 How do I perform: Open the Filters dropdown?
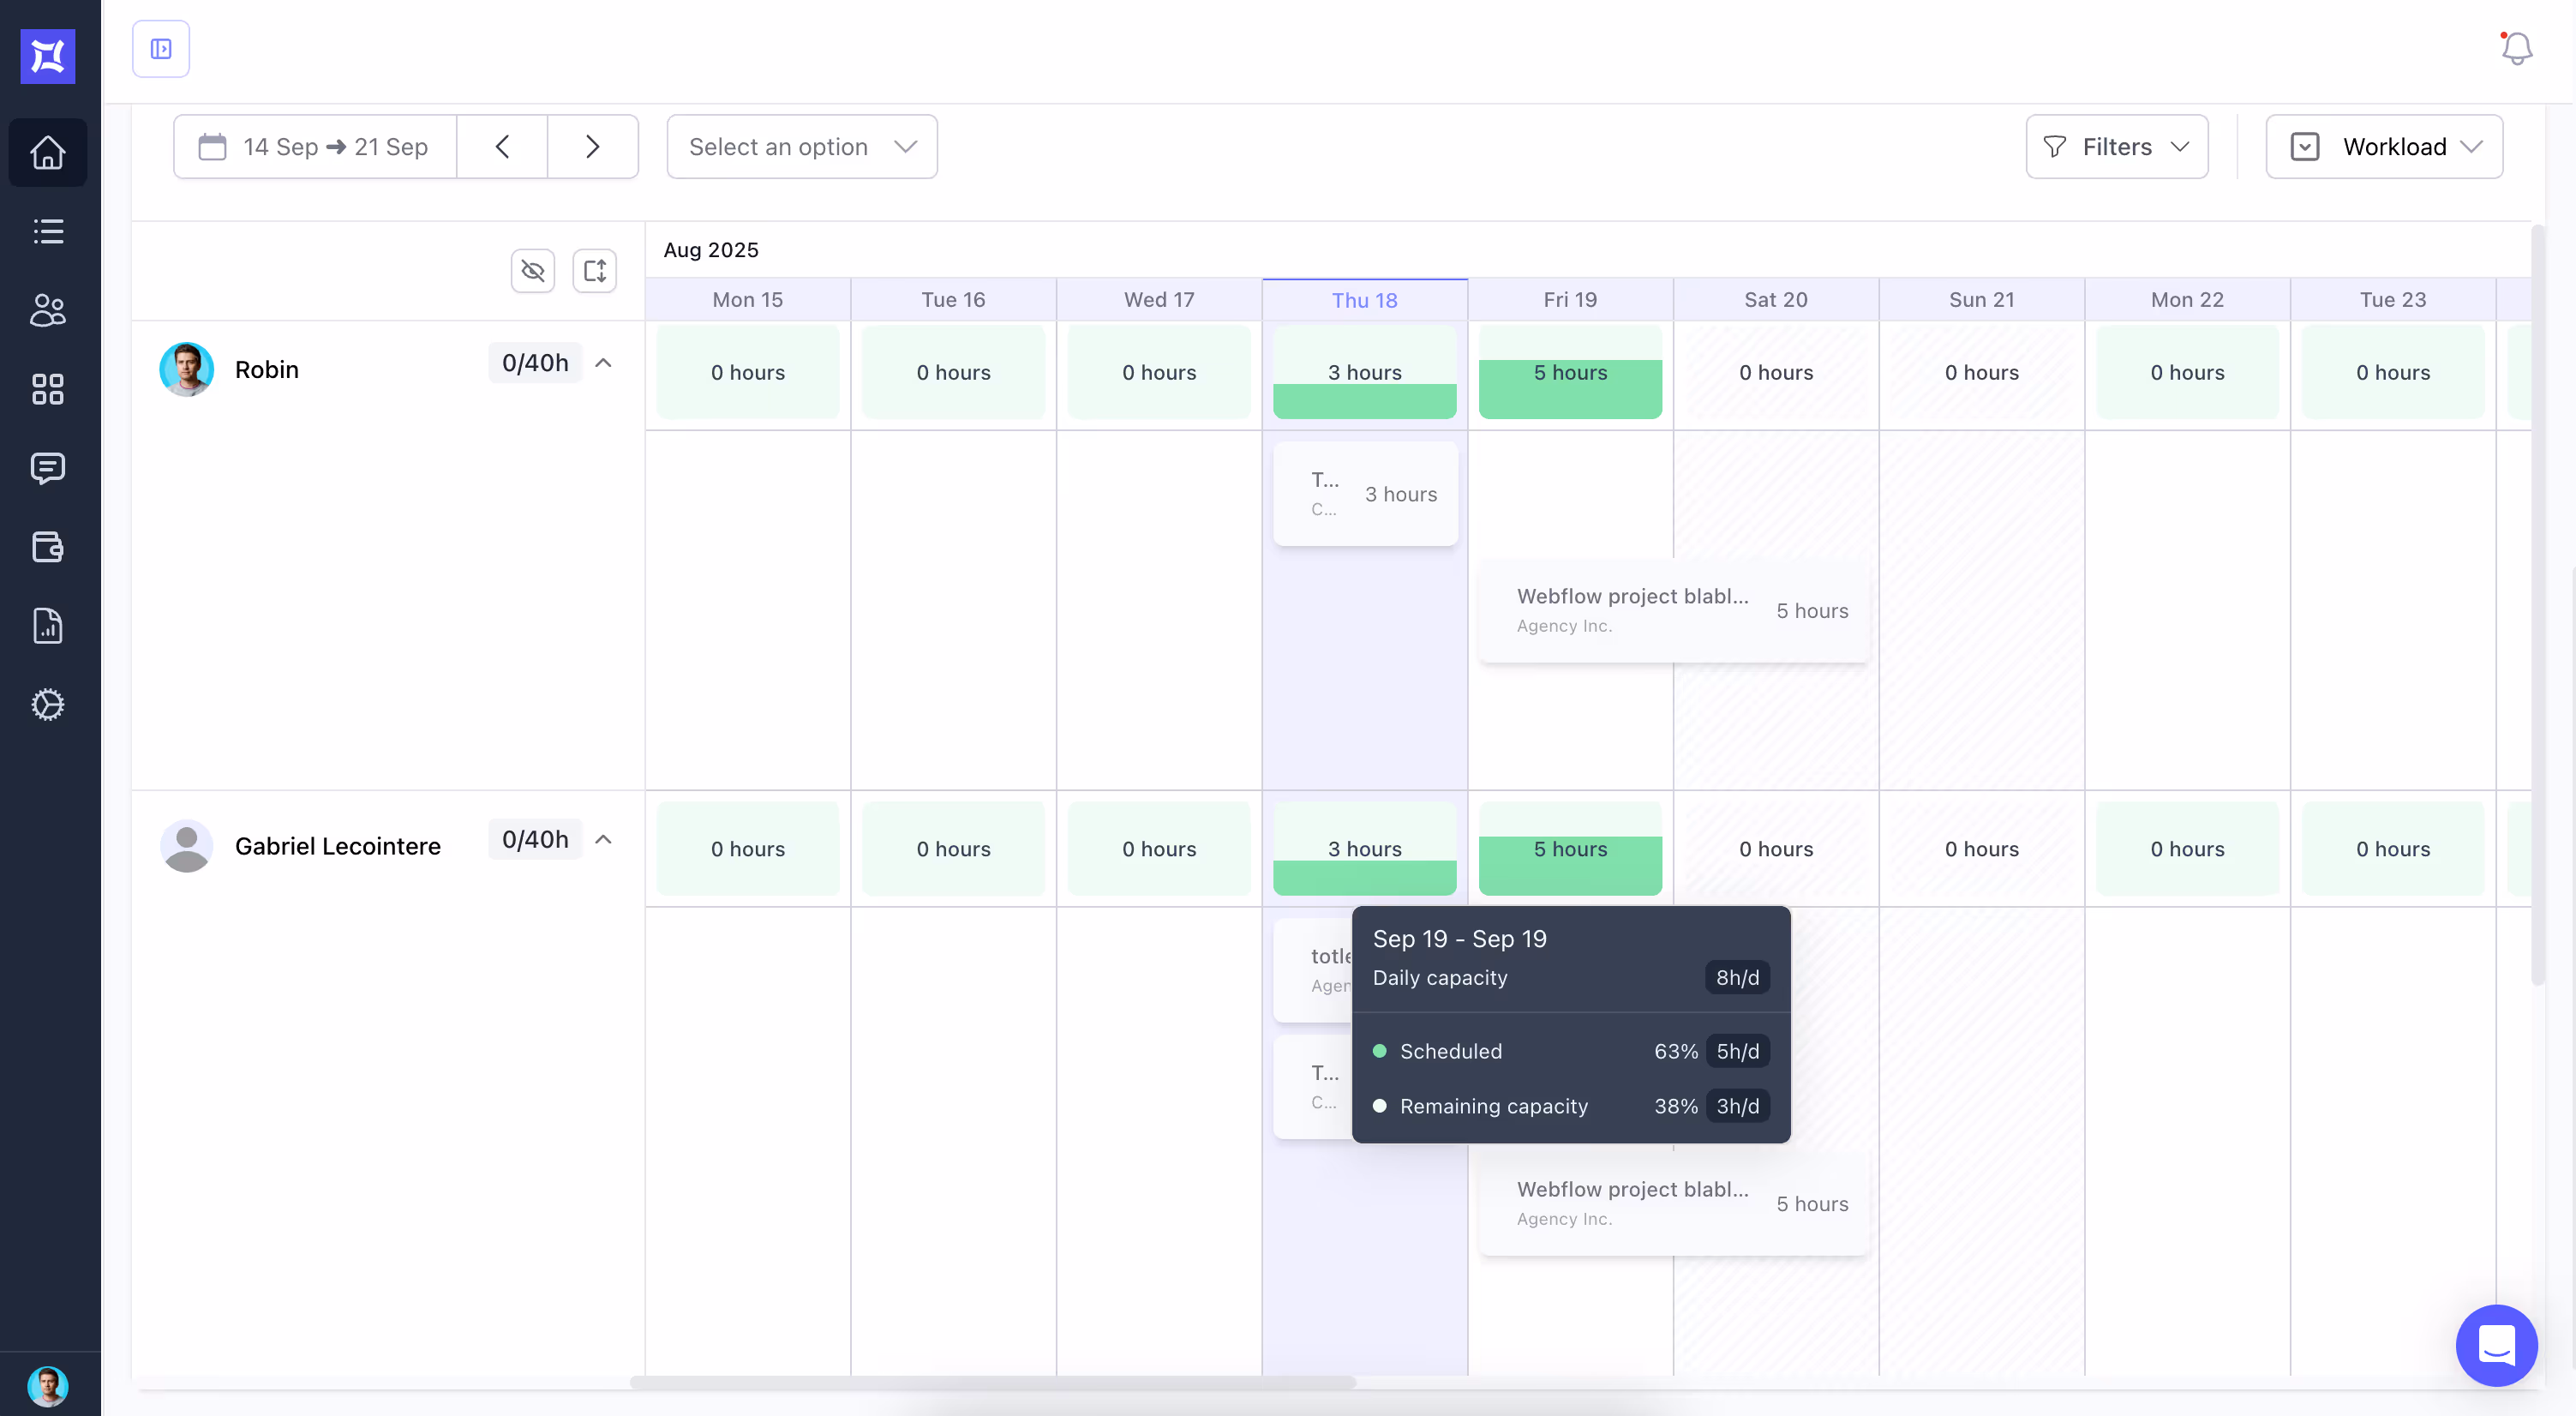2116,147
